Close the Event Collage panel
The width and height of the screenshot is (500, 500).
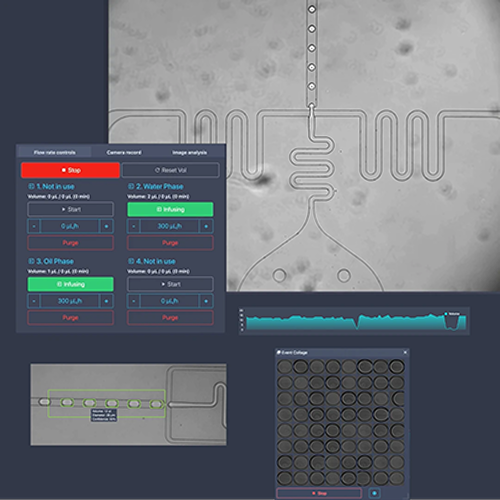pos(405,352)
